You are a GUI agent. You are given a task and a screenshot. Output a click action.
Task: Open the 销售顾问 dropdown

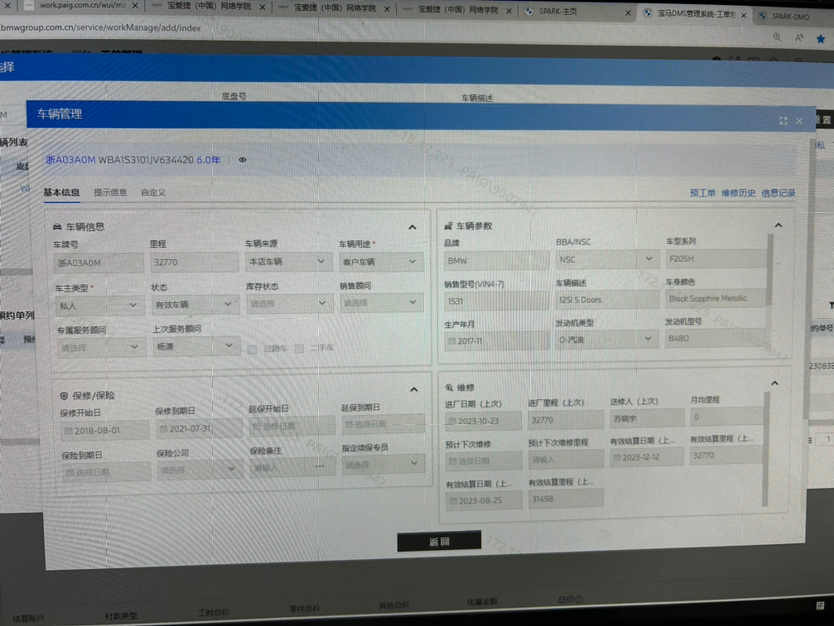point(381,303)
